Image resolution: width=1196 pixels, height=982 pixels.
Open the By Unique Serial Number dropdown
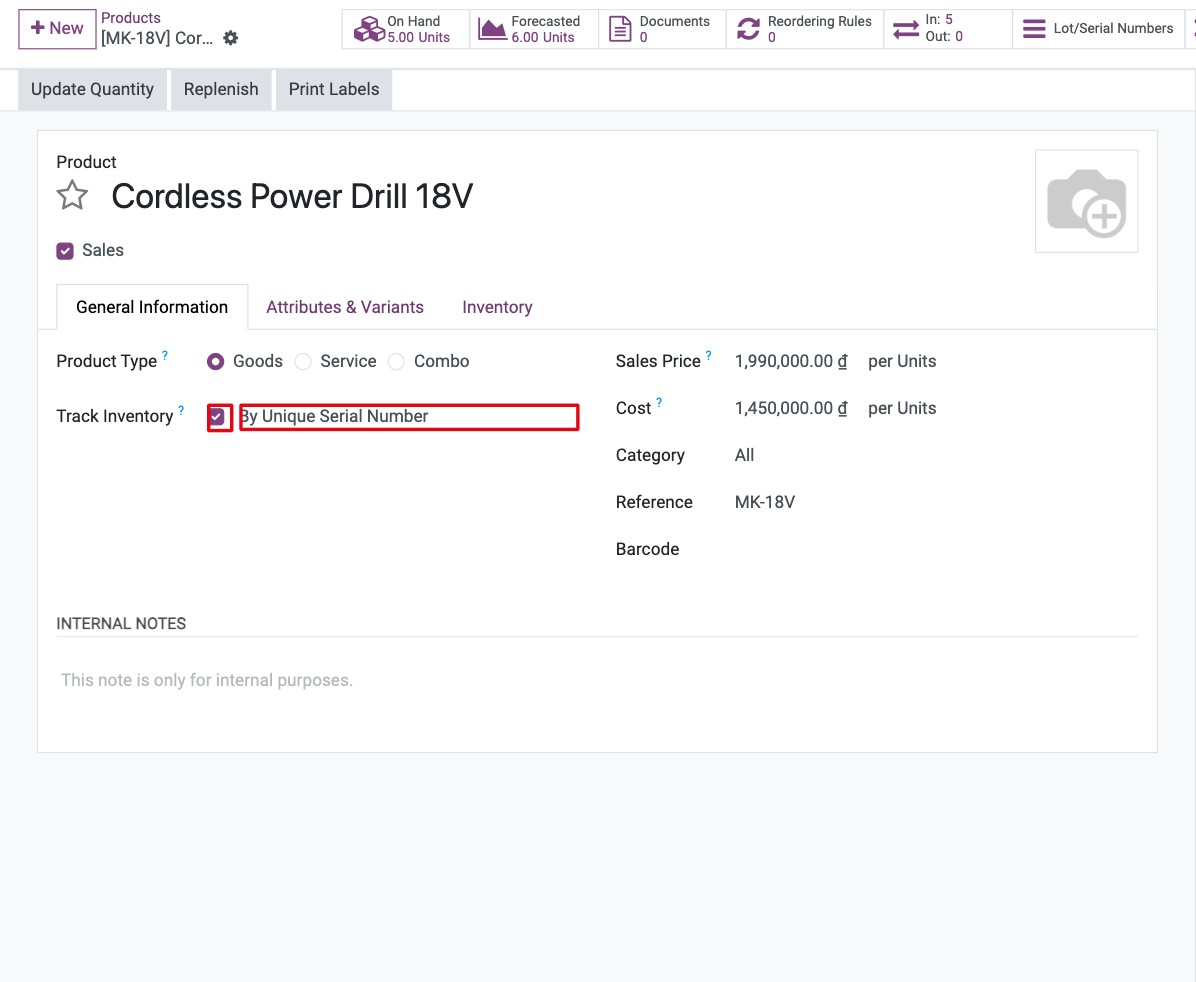coord(409,417)
